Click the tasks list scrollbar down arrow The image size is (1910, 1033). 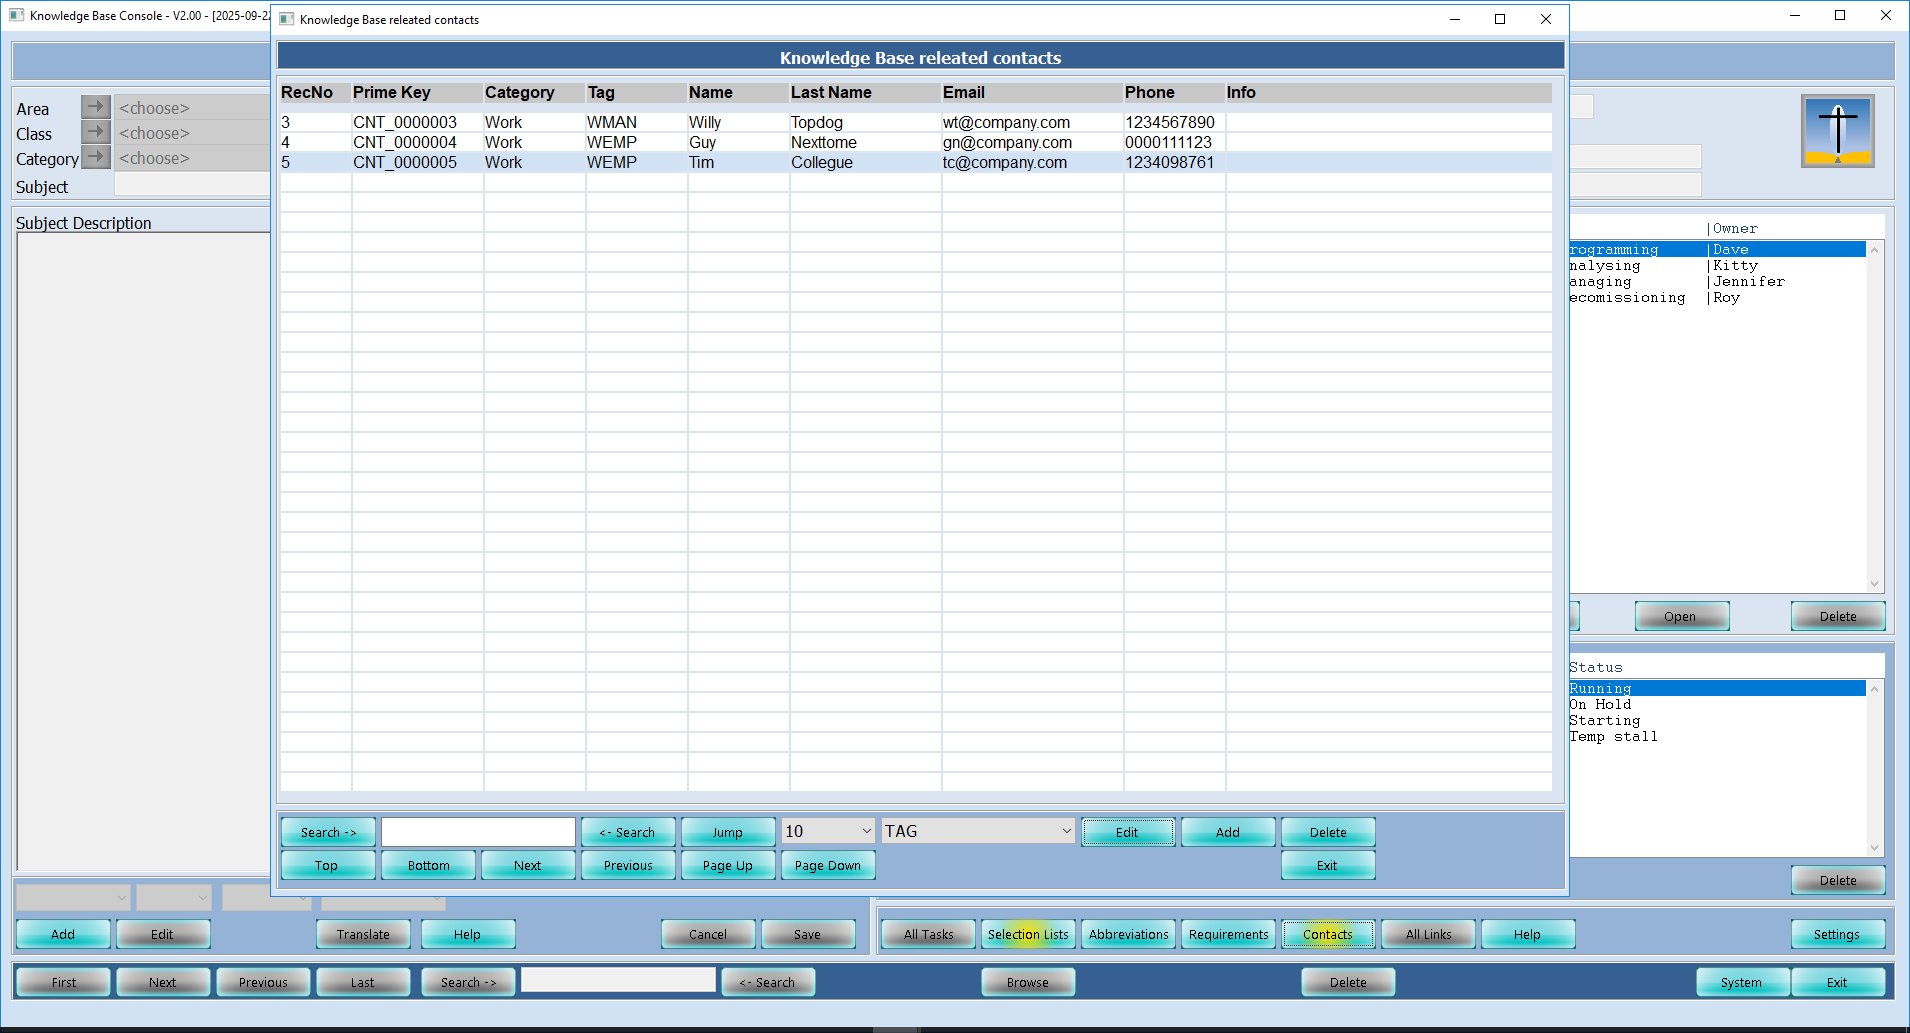click(x=1872, y=584)
